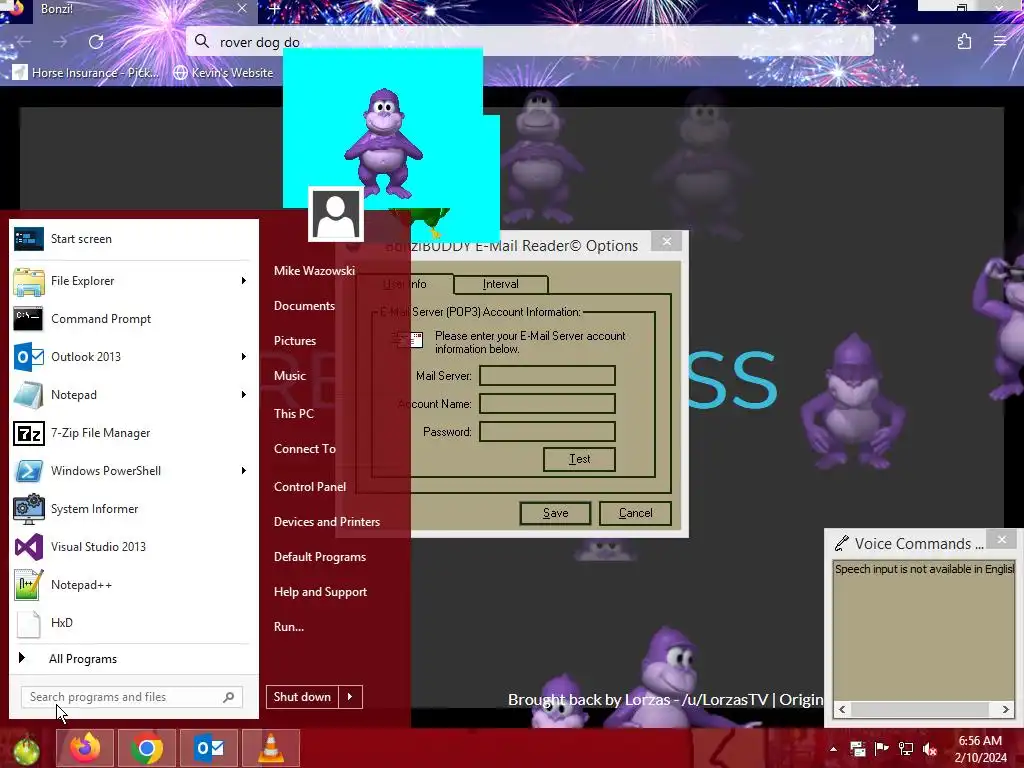Viewport: 1024px width, 768px height.
Task: Open Start screen from start menu
Action: [133, 239]
